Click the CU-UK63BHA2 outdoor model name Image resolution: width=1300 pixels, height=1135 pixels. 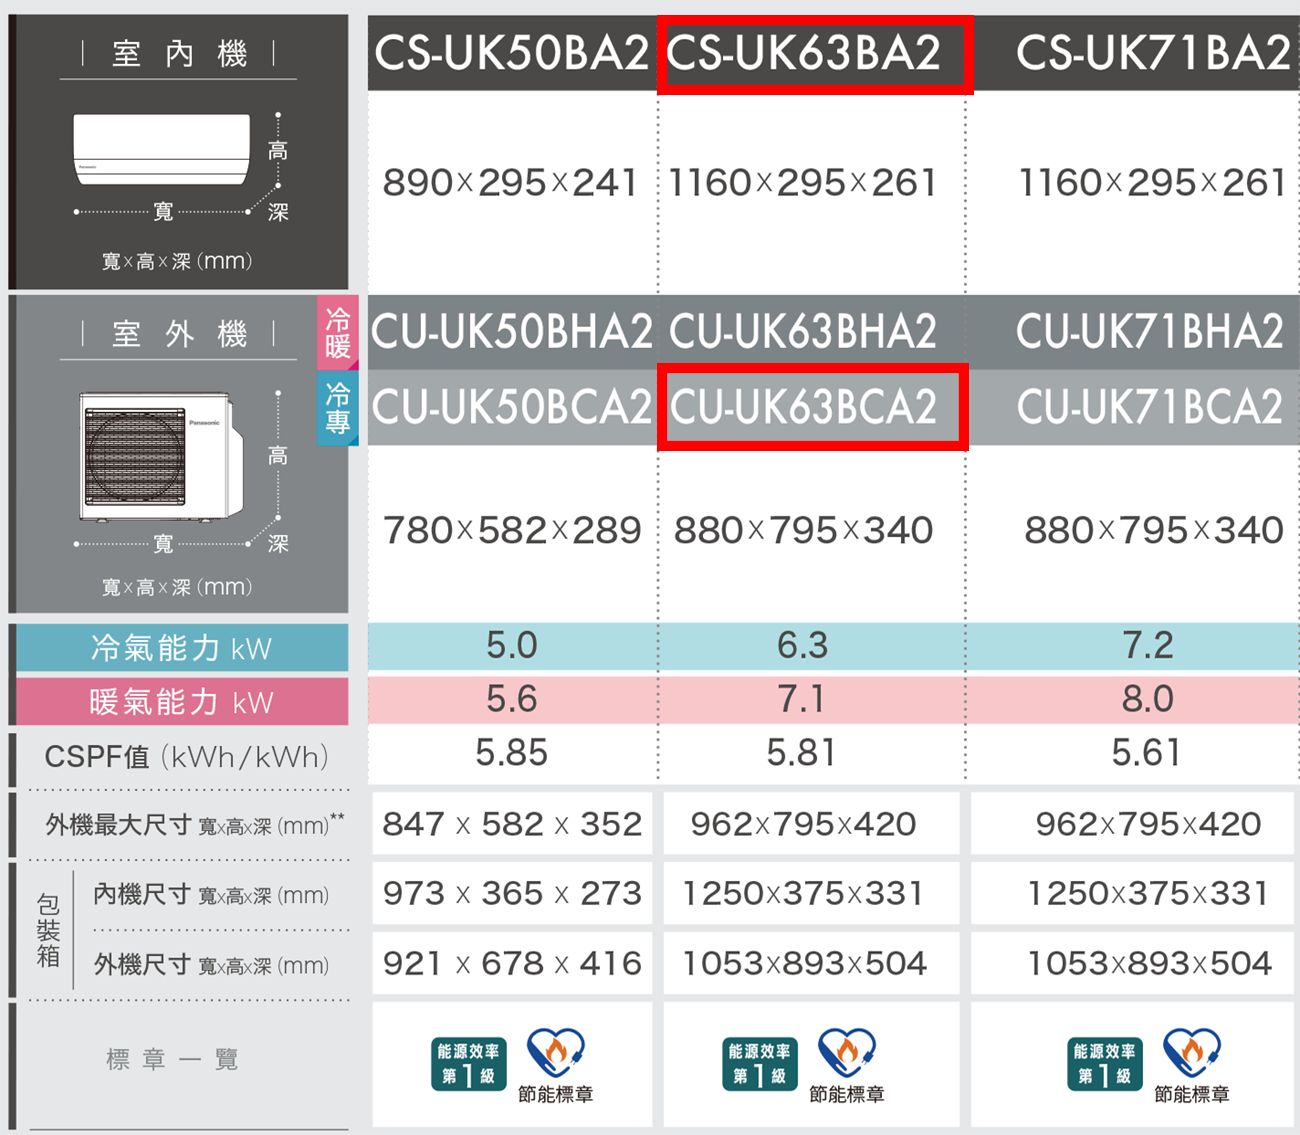coord(803,332)
